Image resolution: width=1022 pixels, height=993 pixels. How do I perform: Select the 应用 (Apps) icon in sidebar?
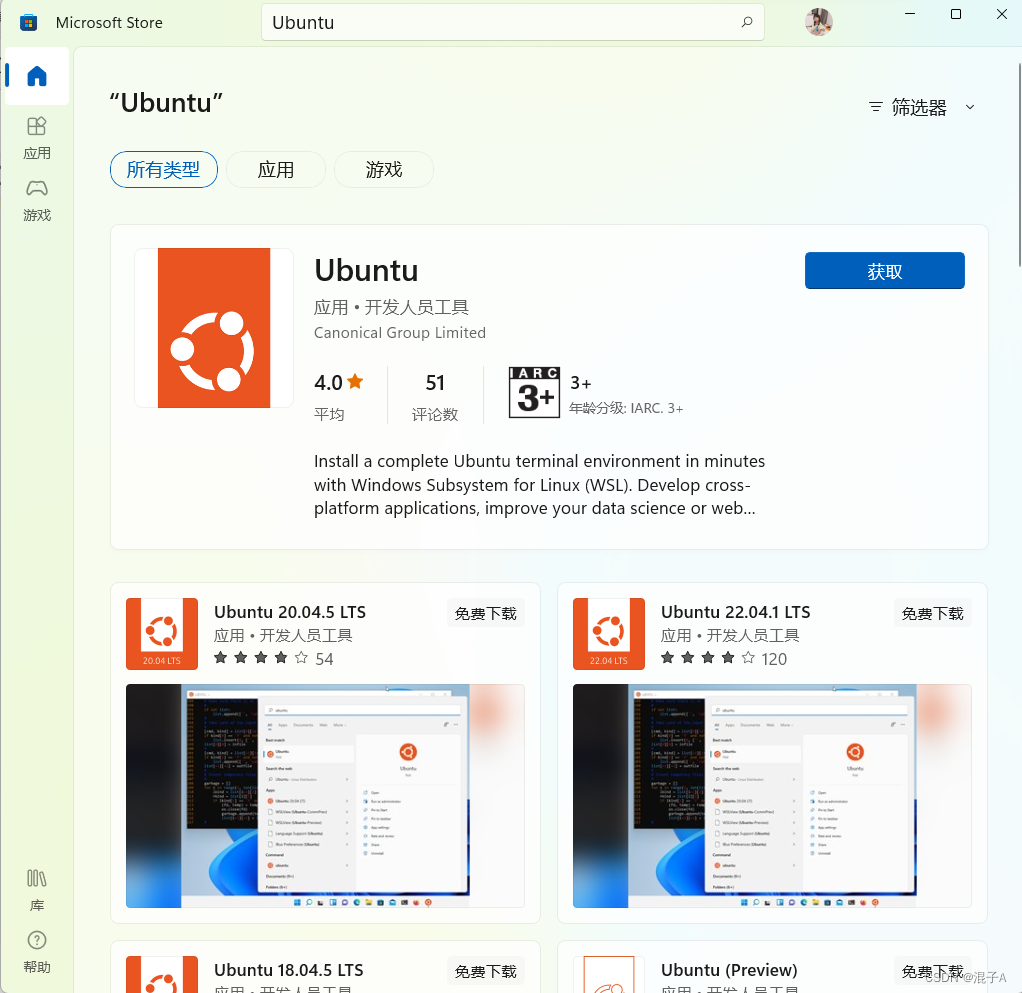(x=36, y=138)
